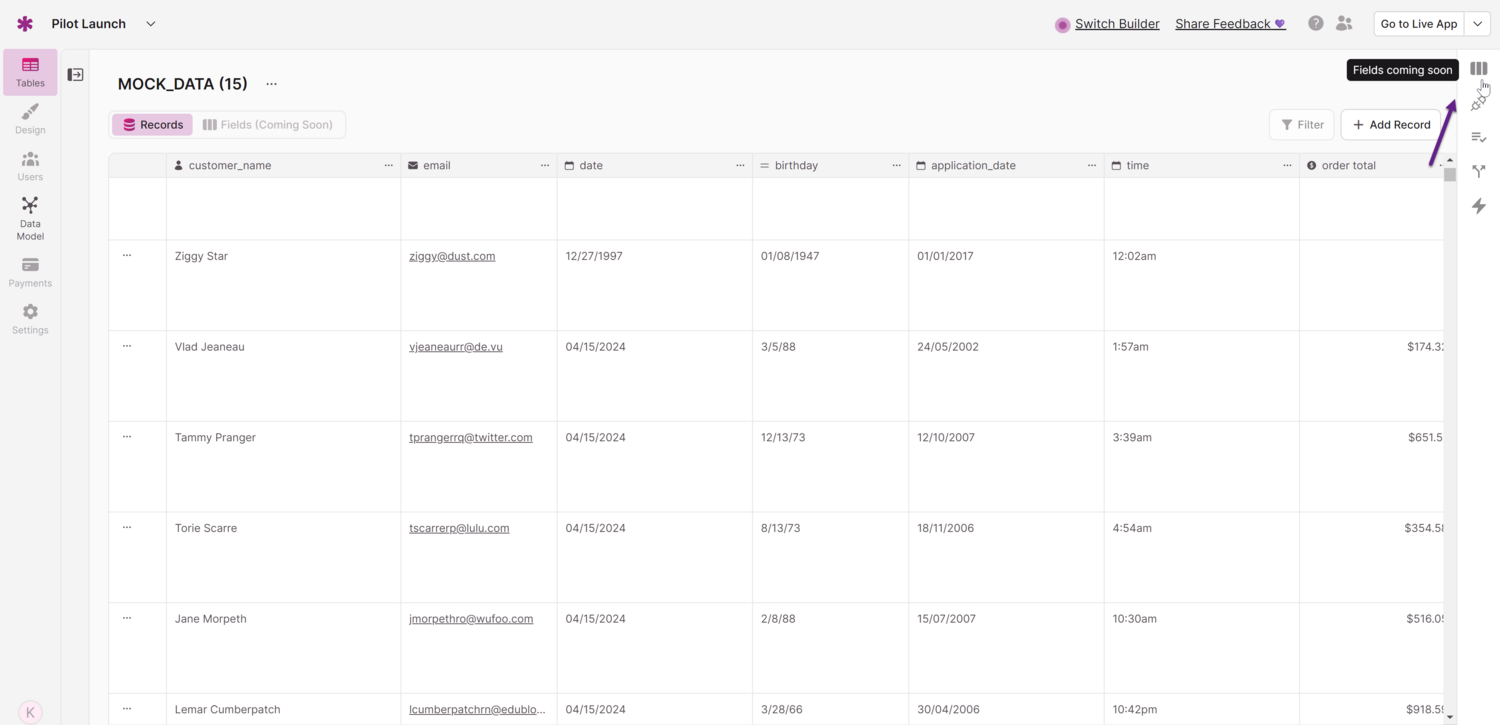Click the lightning bolt icon in the right panel
The width and height of the screenshot is (1500, 725).
(1478, 206)
